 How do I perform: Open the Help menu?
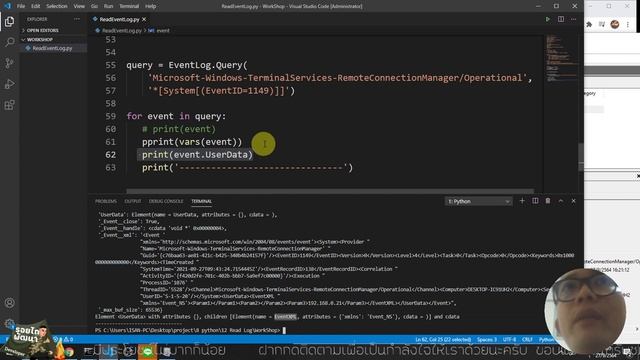pyautogui.click(x=151, y=6)
